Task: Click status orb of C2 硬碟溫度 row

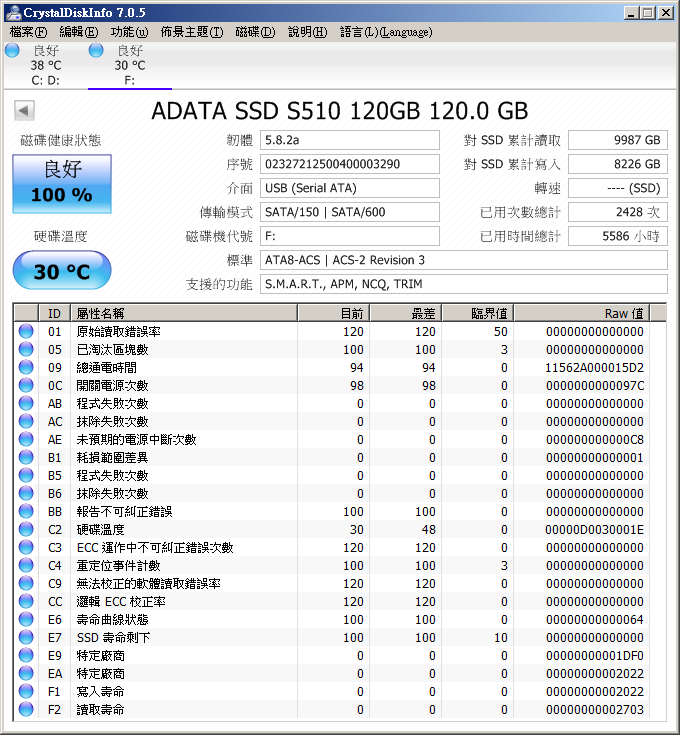Action: [x=26, y=529]
